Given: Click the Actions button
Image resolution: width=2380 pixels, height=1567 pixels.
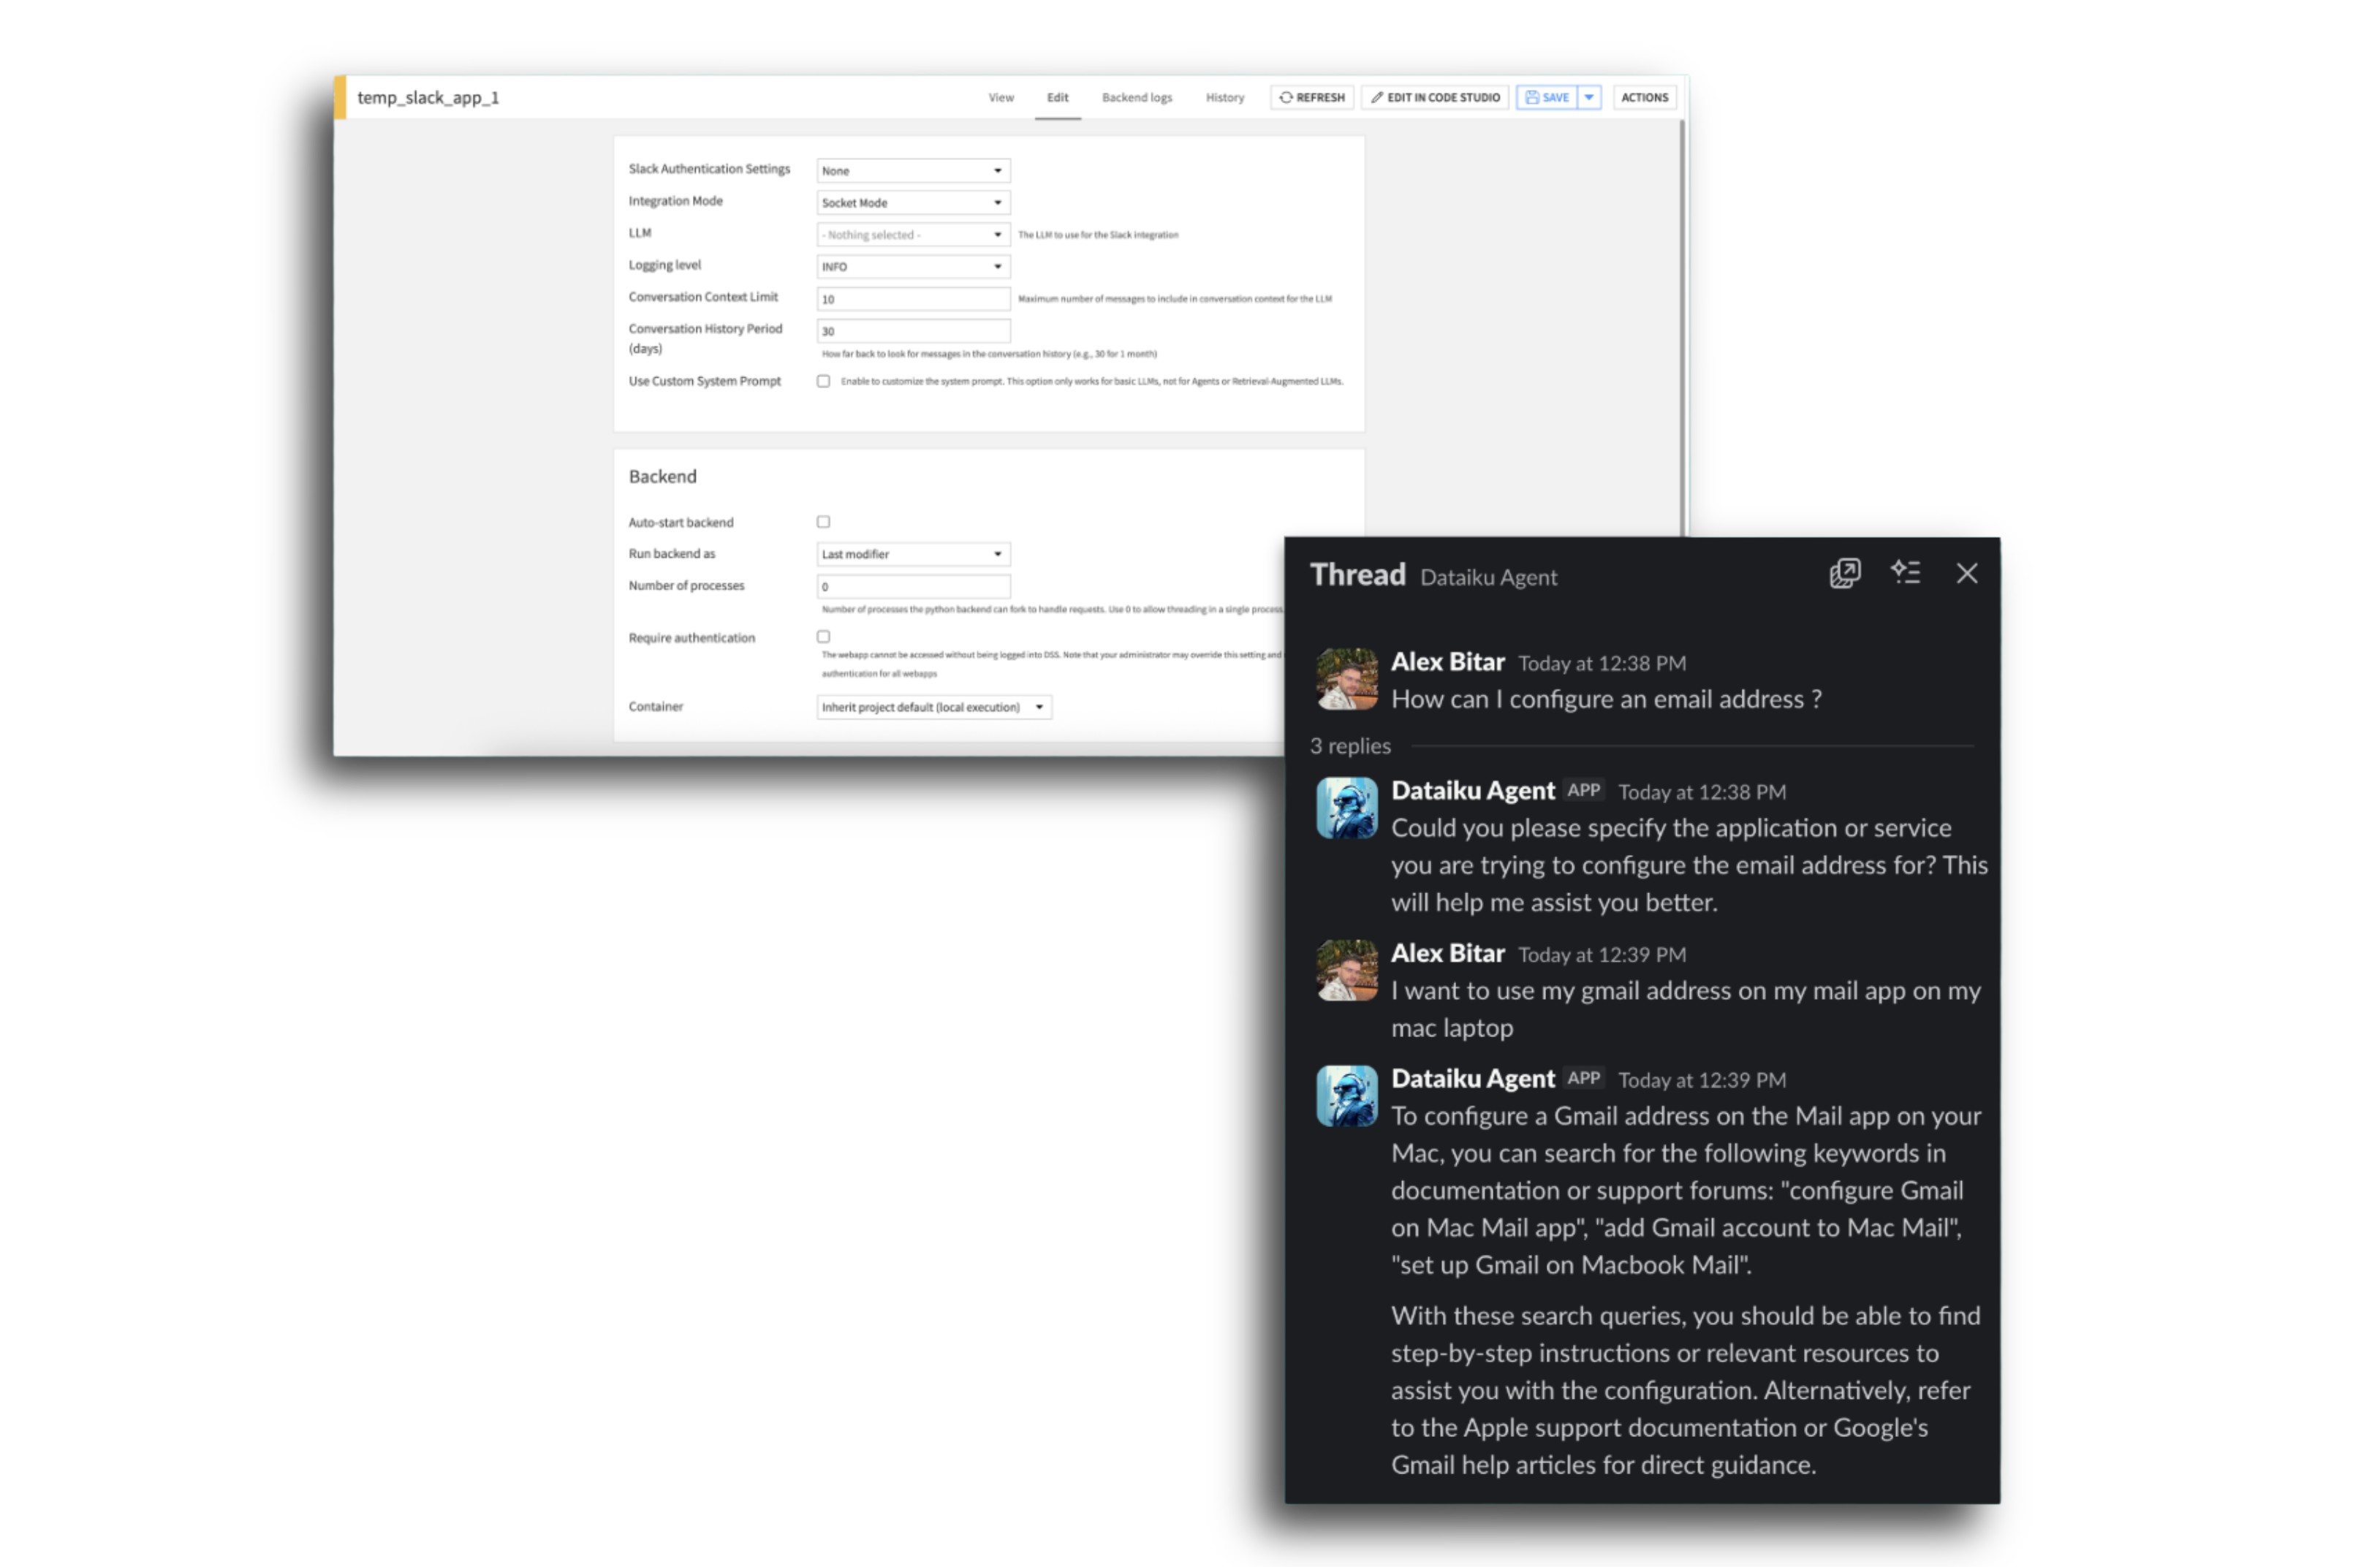Looking at the screenshot, I should click(1643, 97).
